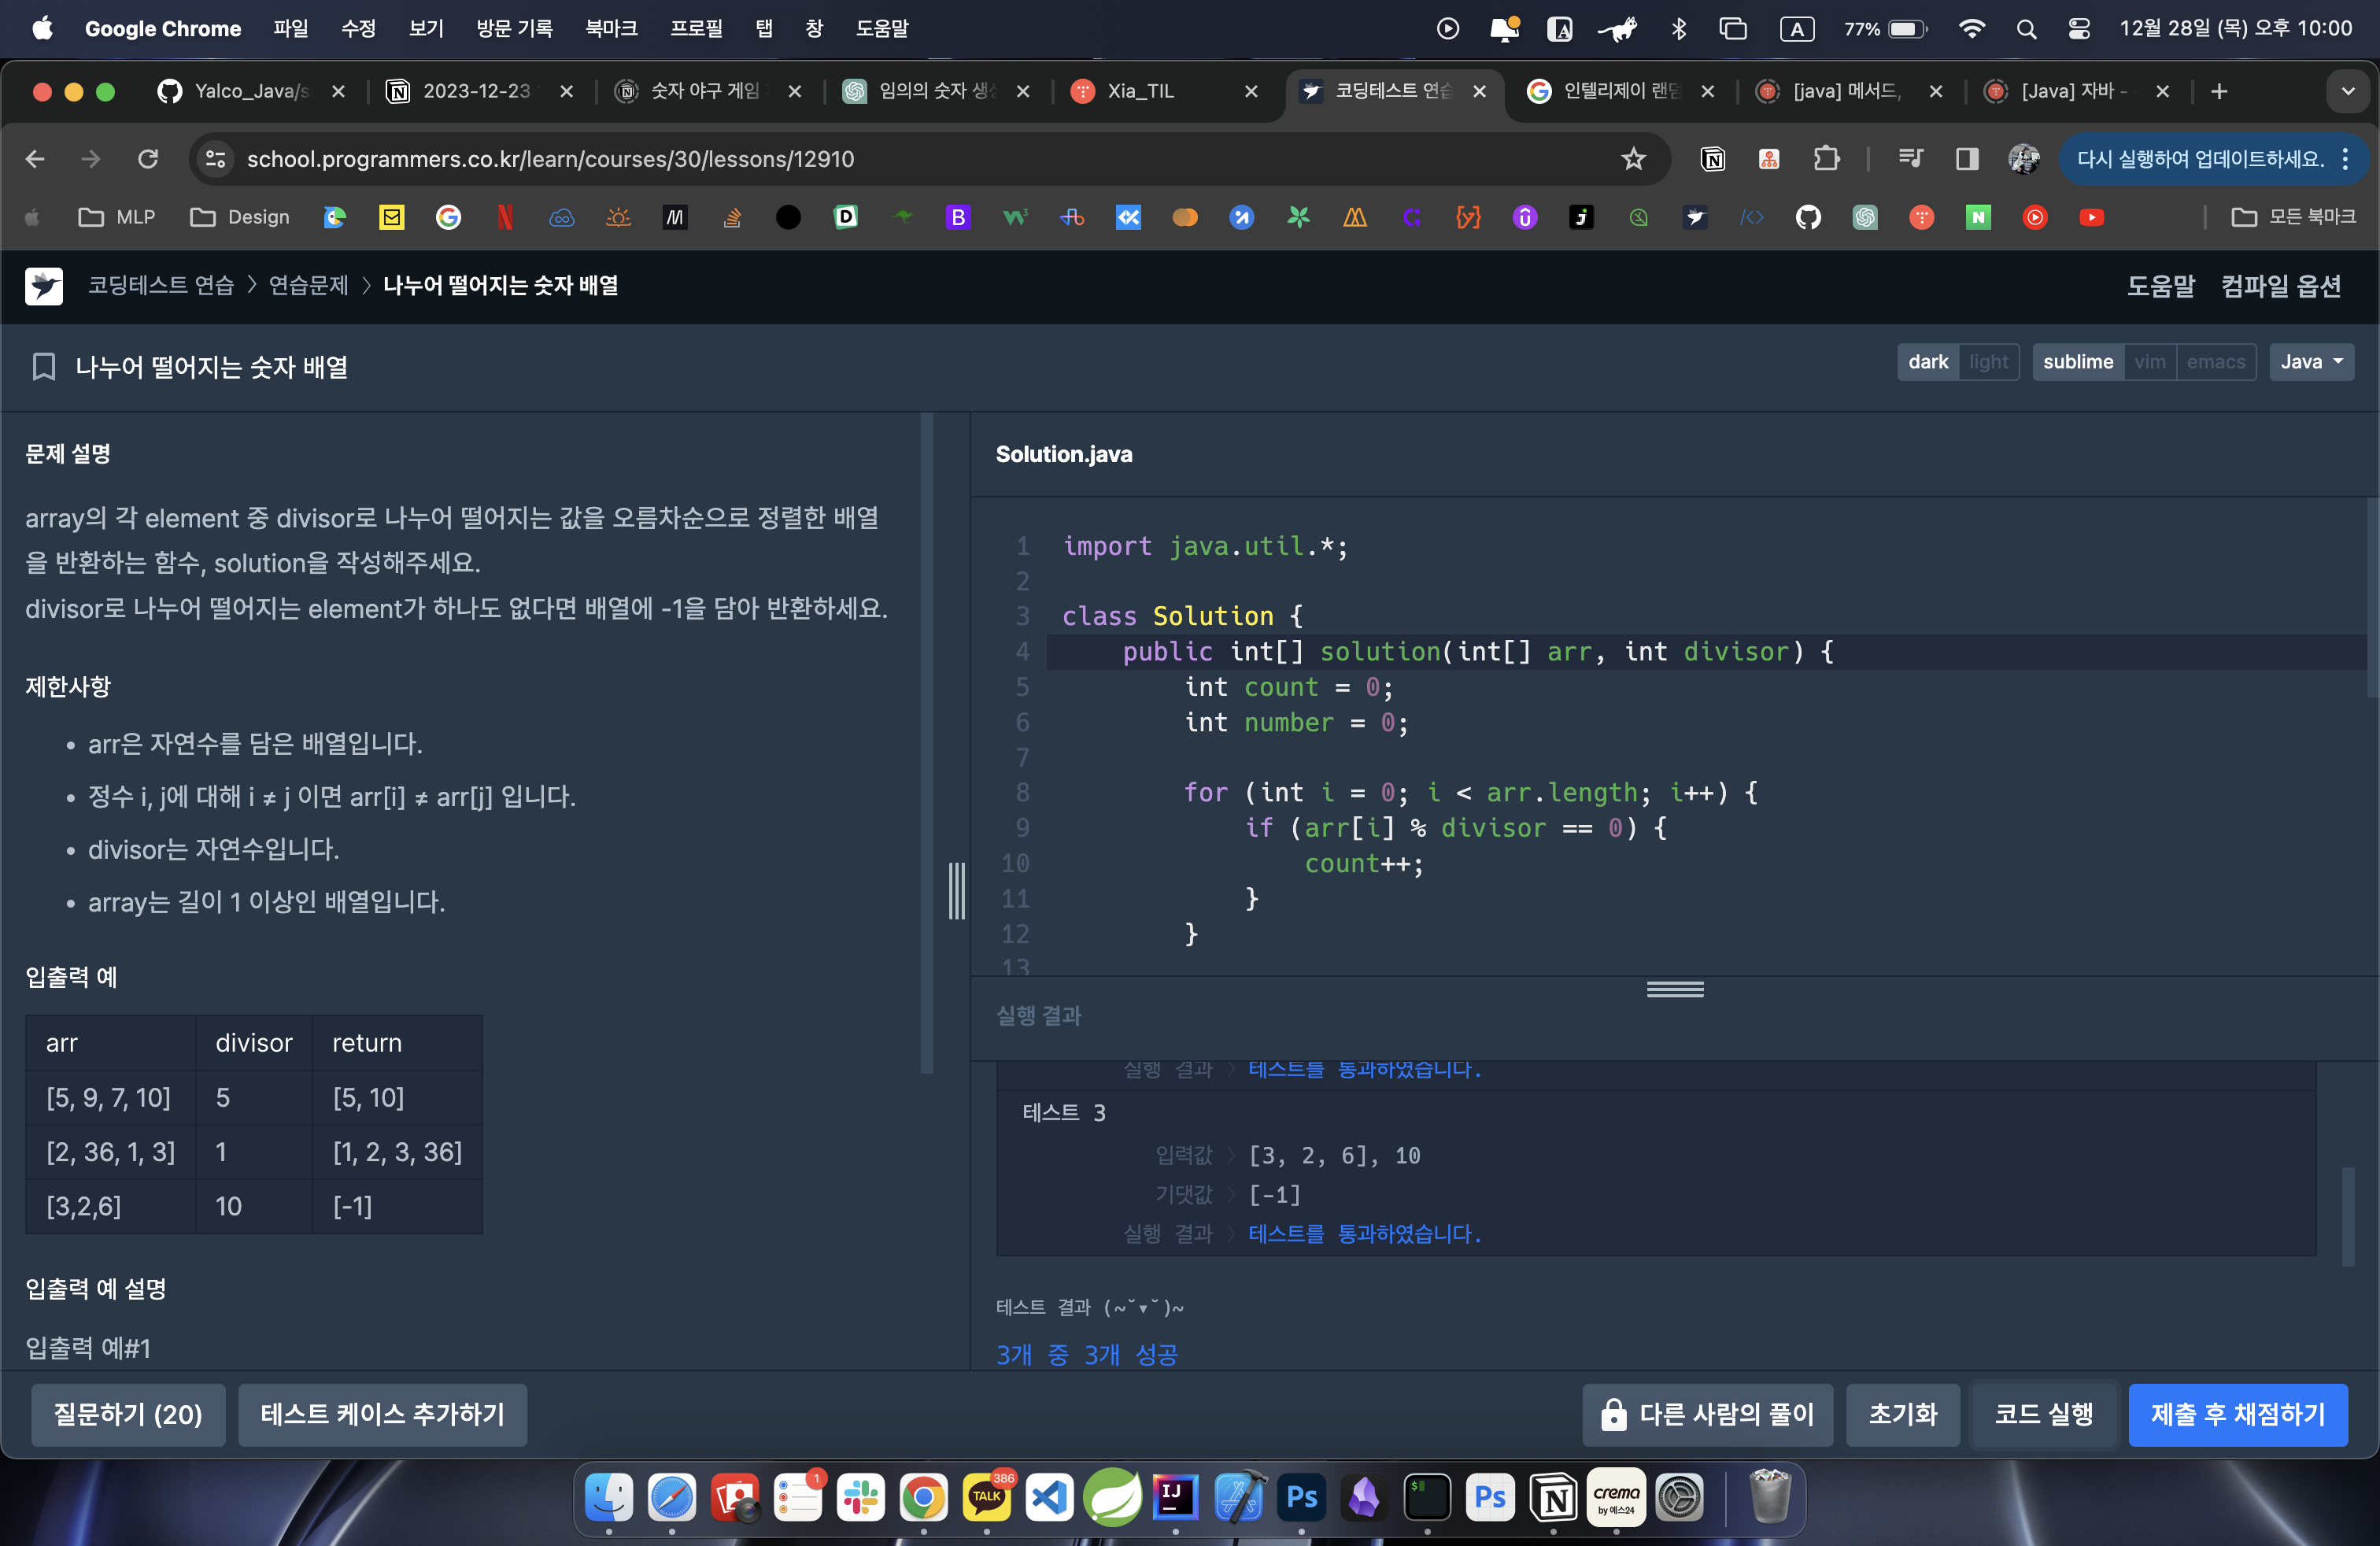This screenshot has height=1546, width=2380.
Task: Select emacs keybinding mode
Action: click(x=2215, y=362)
